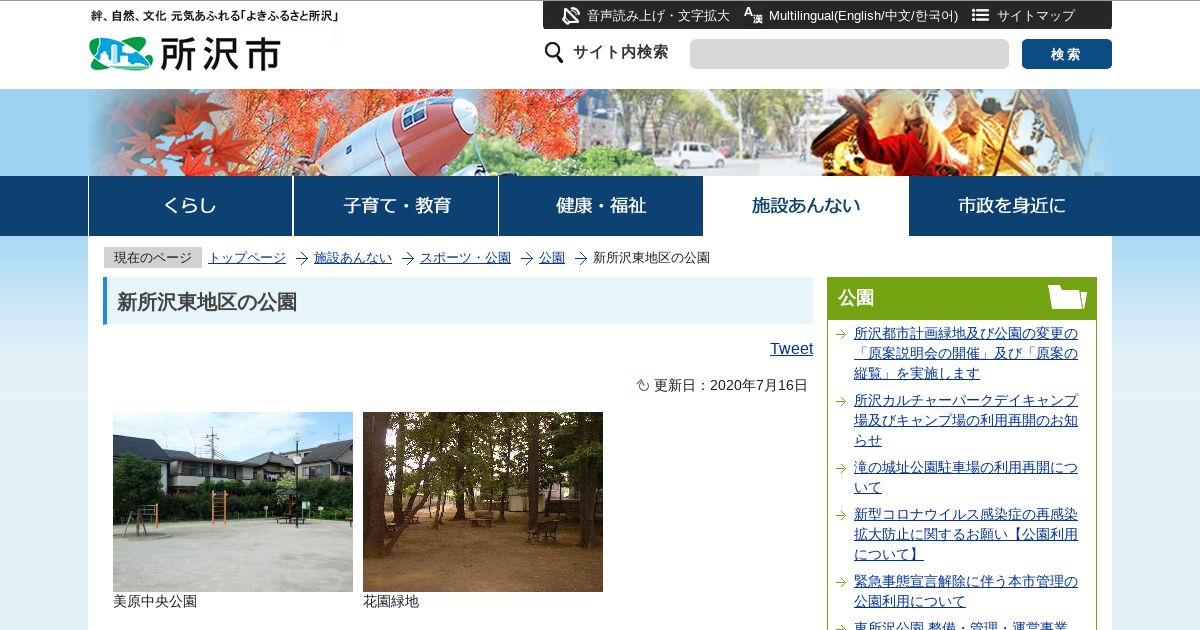The image size is (1200, 630).
Task: Open the 子育て・教育 navigation tab
Action: pos(396,206)
